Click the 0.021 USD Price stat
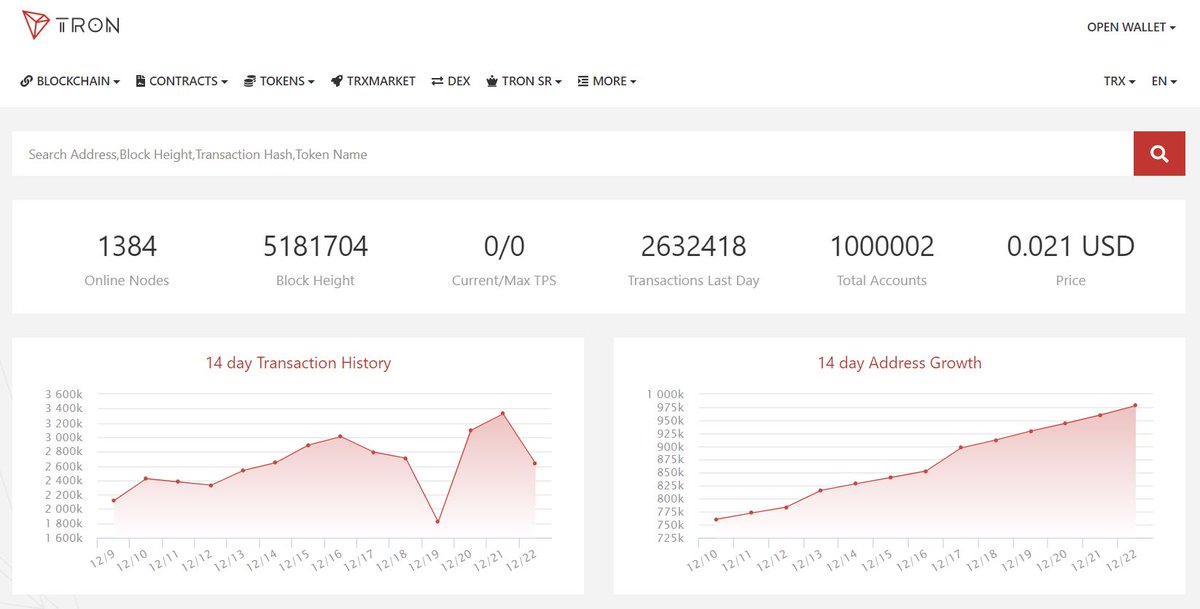Screen dimensions: 1200x609 1070,258
